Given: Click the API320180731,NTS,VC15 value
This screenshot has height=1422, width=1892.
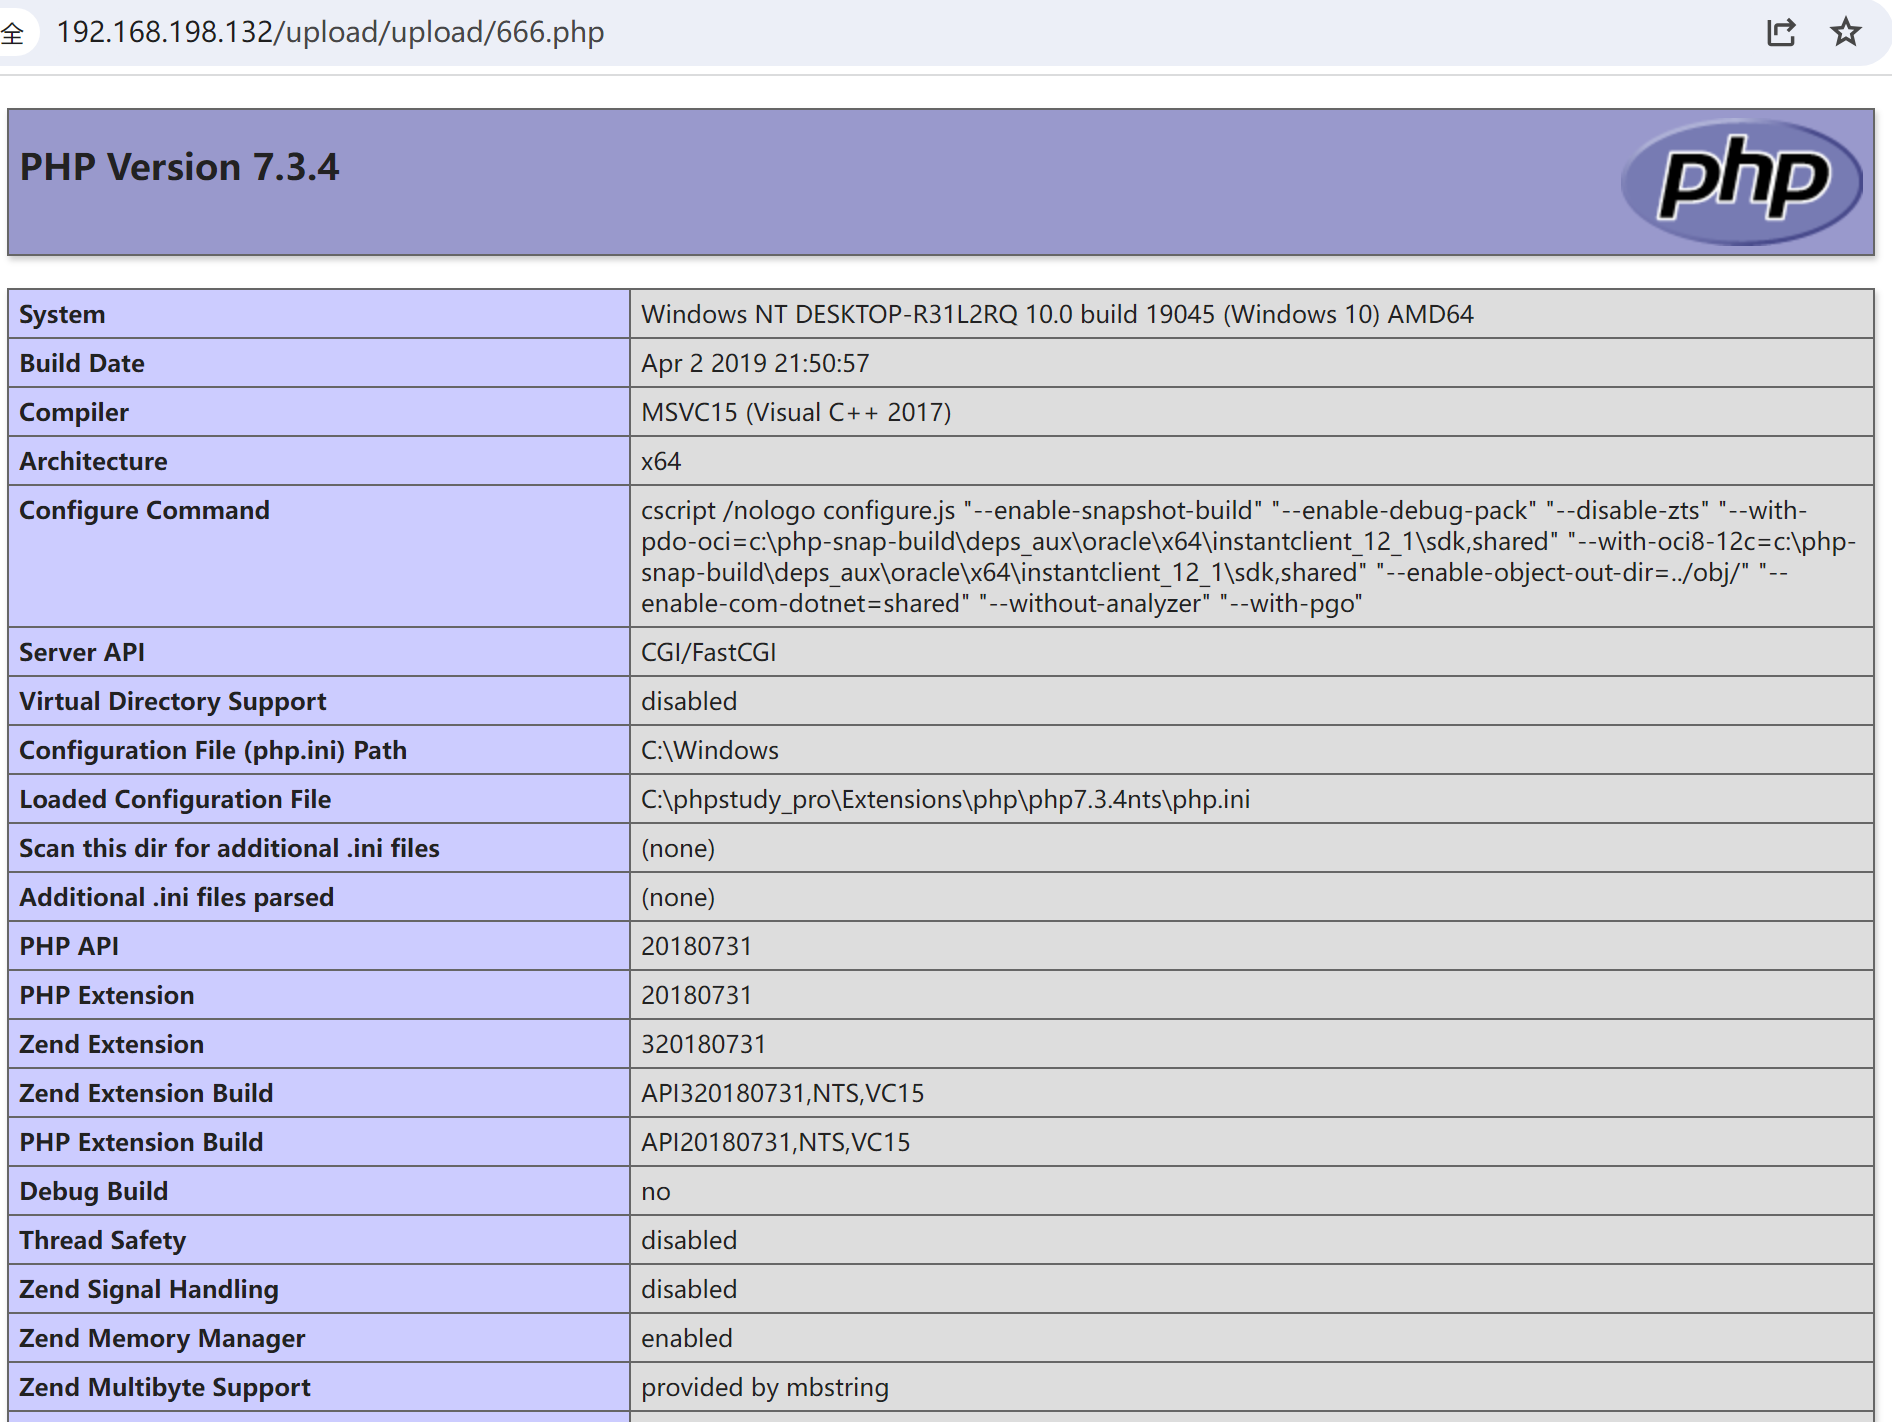Looking at the screenshot, I should [782, 1093].
